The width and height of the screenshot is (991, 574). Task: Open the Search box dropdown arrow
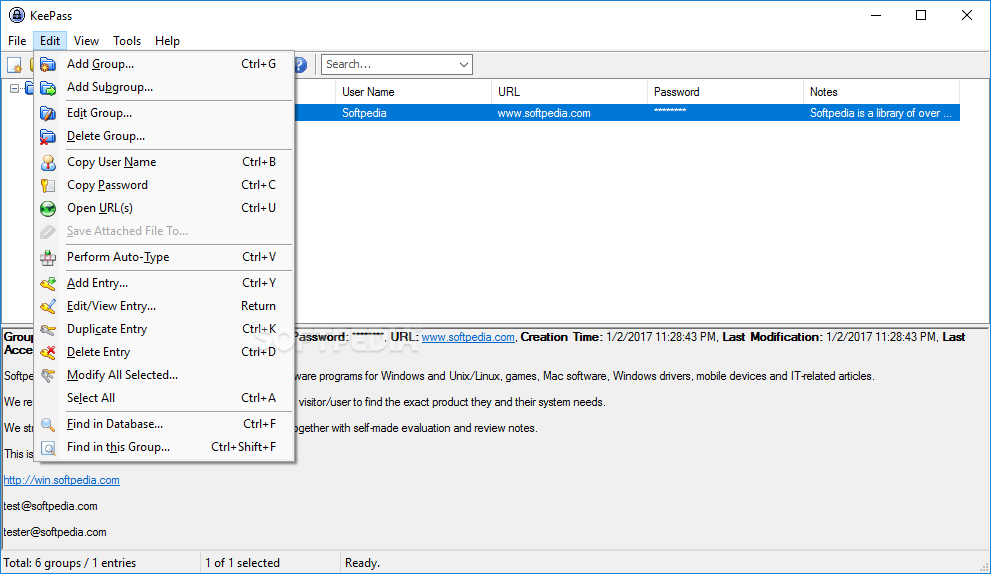pyautogui.click(x=463, y=64)
